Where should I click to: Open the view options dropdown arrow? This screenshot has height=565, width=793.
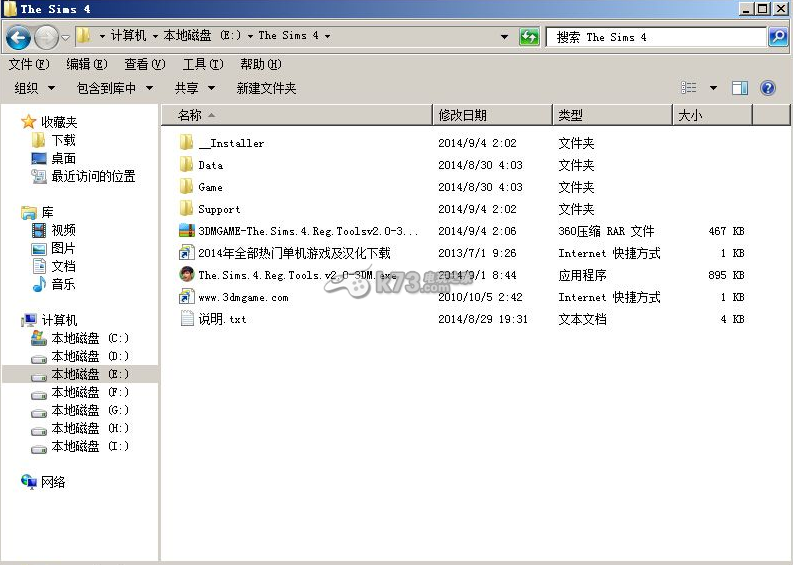point(713,88)
